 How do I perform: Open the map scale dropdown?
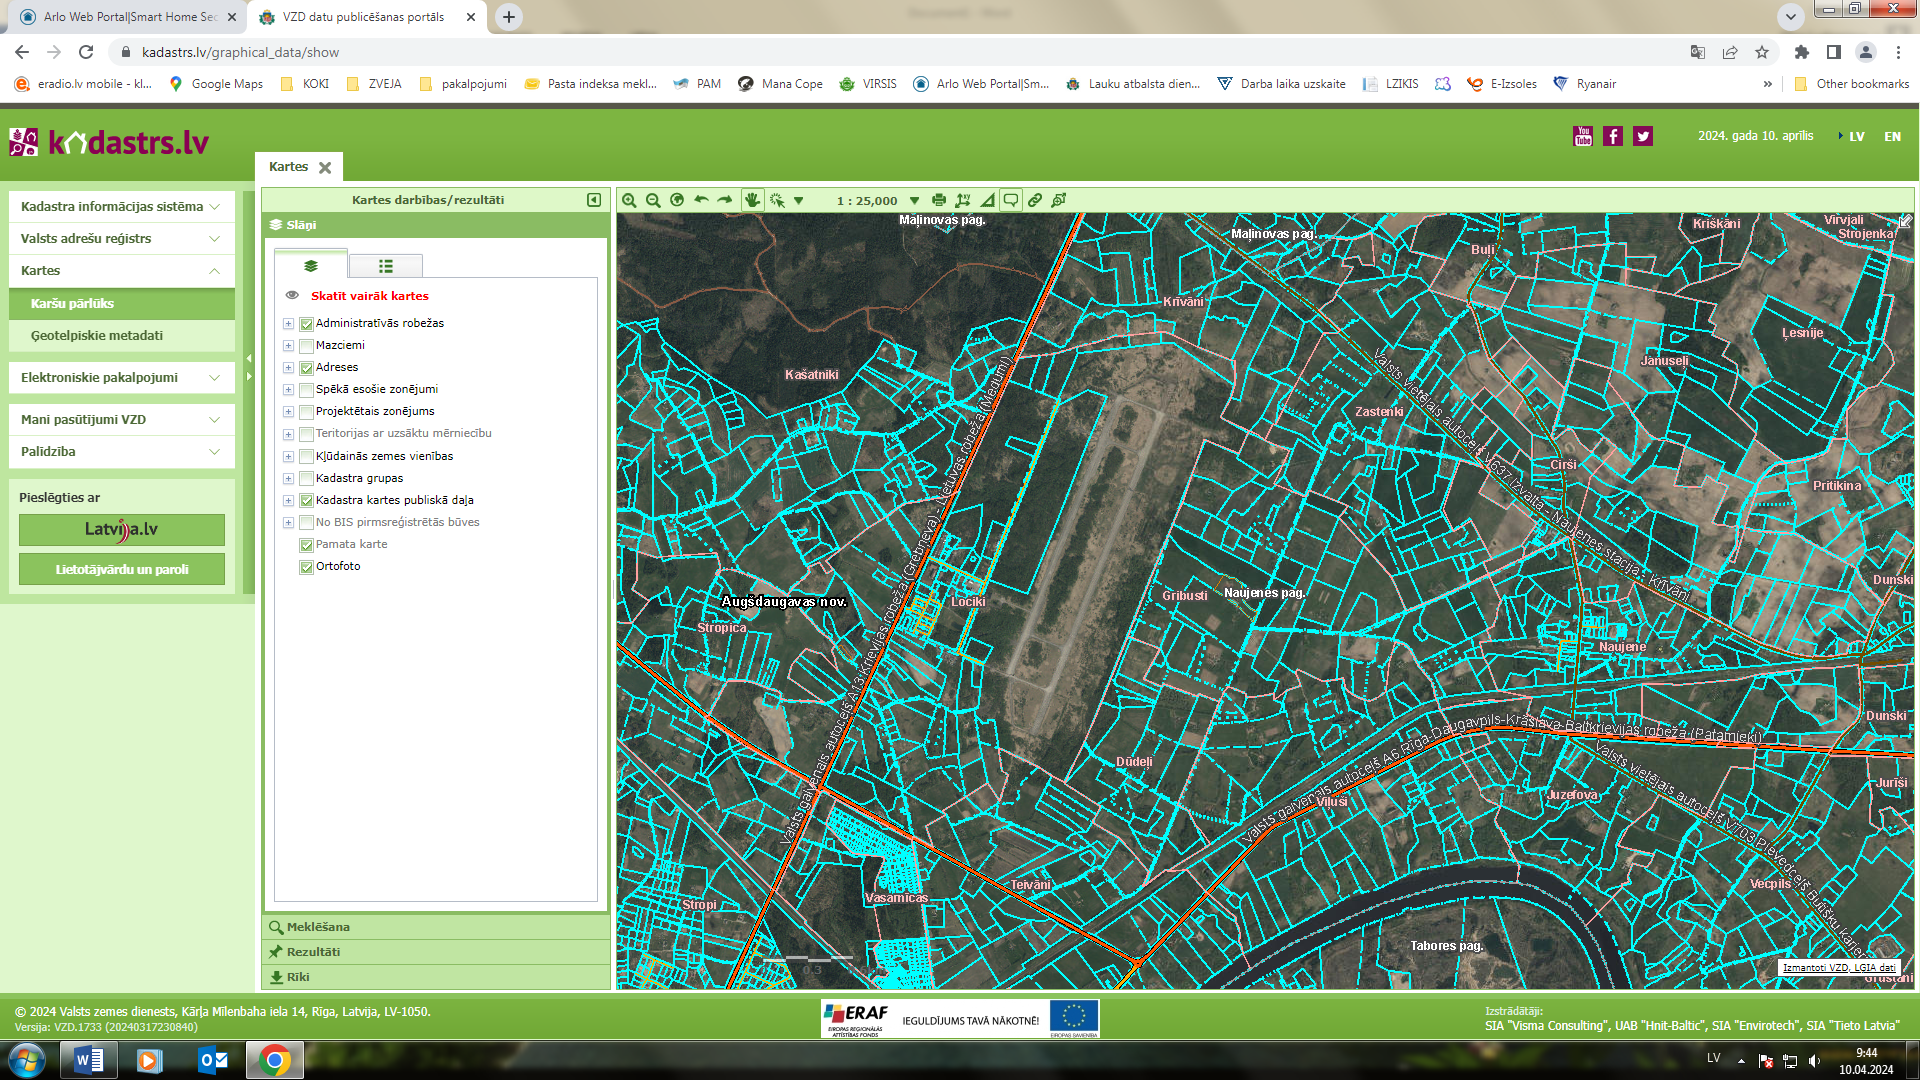(x=914, y=201)
